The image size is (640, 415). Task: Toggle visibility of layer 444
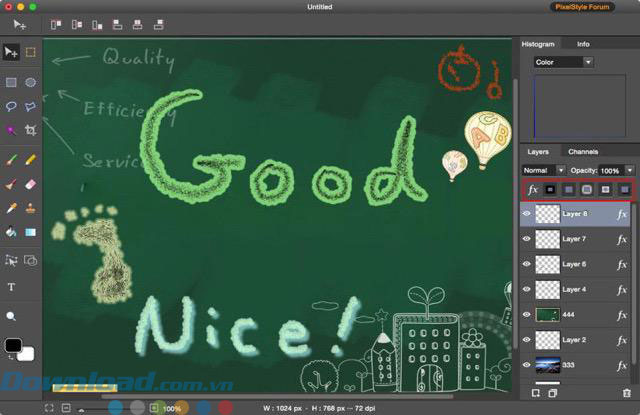click(x=527, y=315)
